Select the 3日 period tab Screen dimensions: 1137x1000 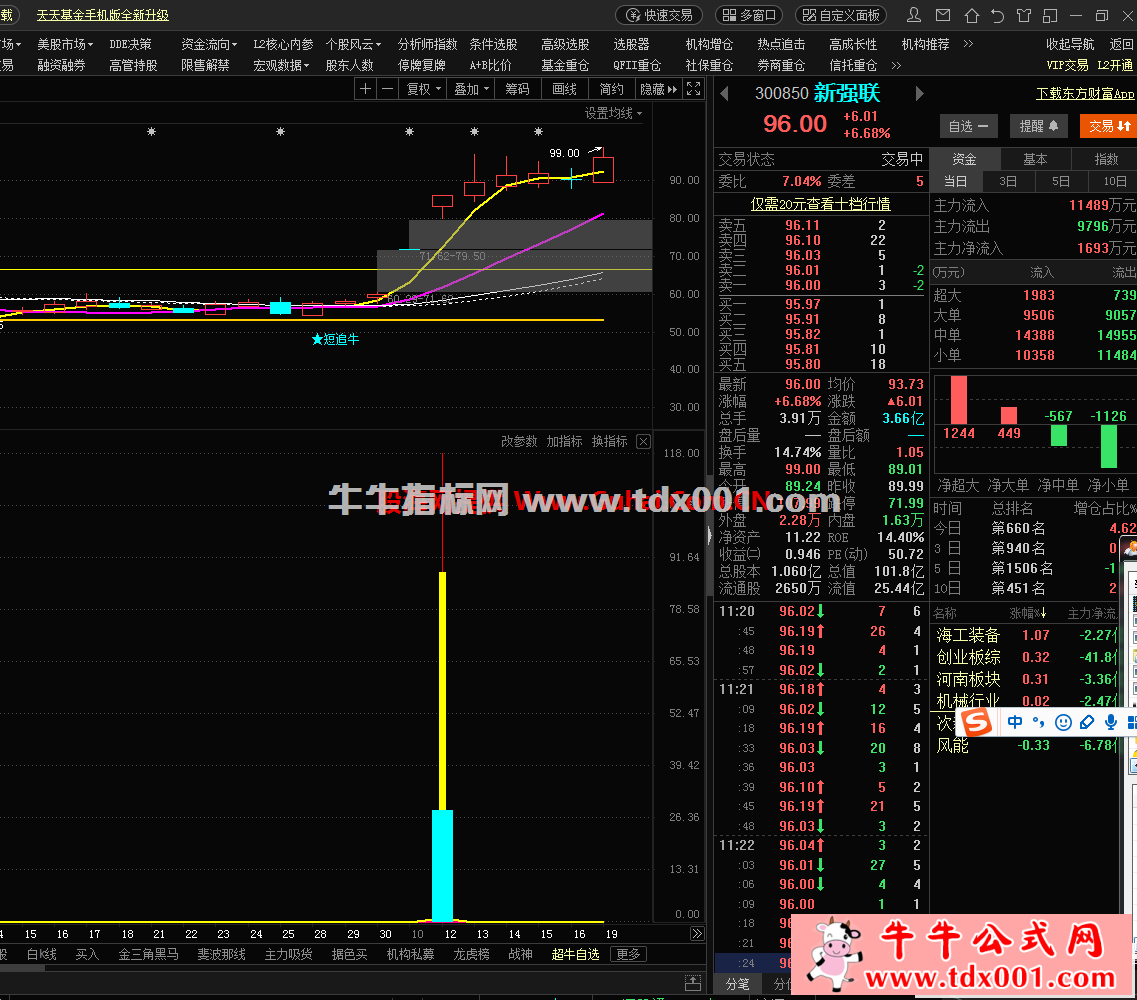coord(1008,181)
